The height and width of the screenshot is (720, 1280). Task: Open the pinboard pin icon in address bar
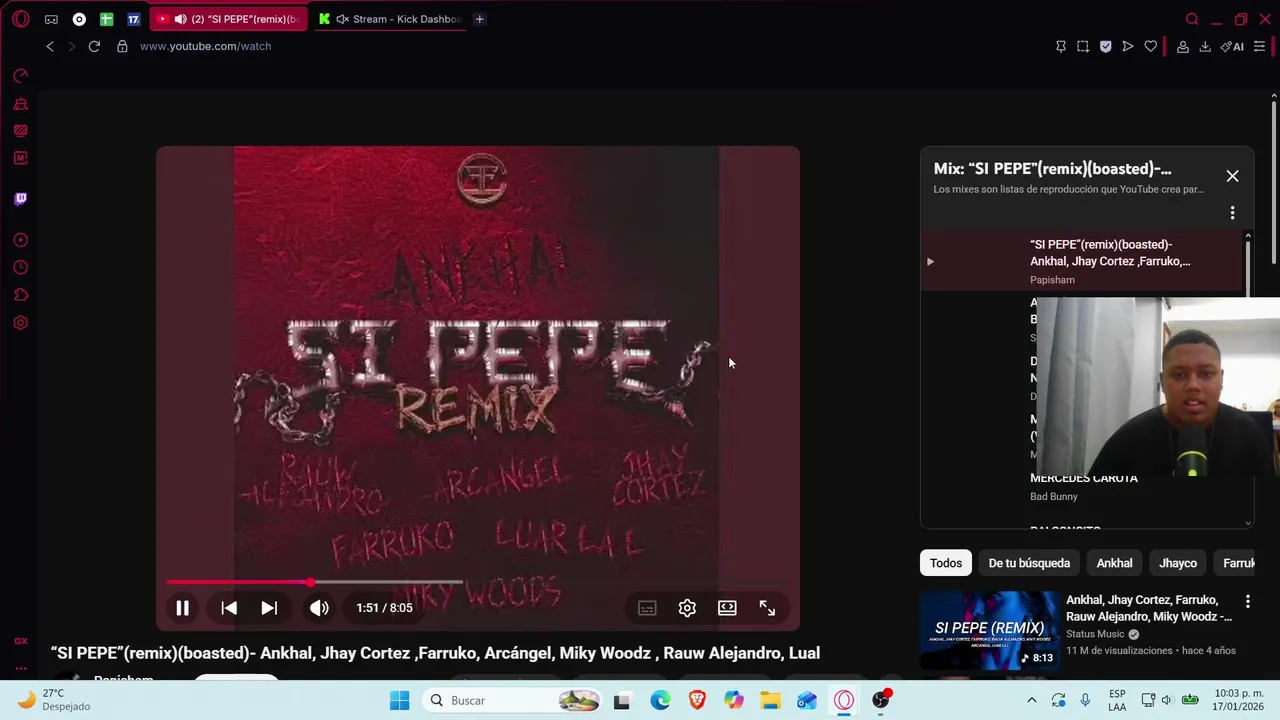(1061, 46)
